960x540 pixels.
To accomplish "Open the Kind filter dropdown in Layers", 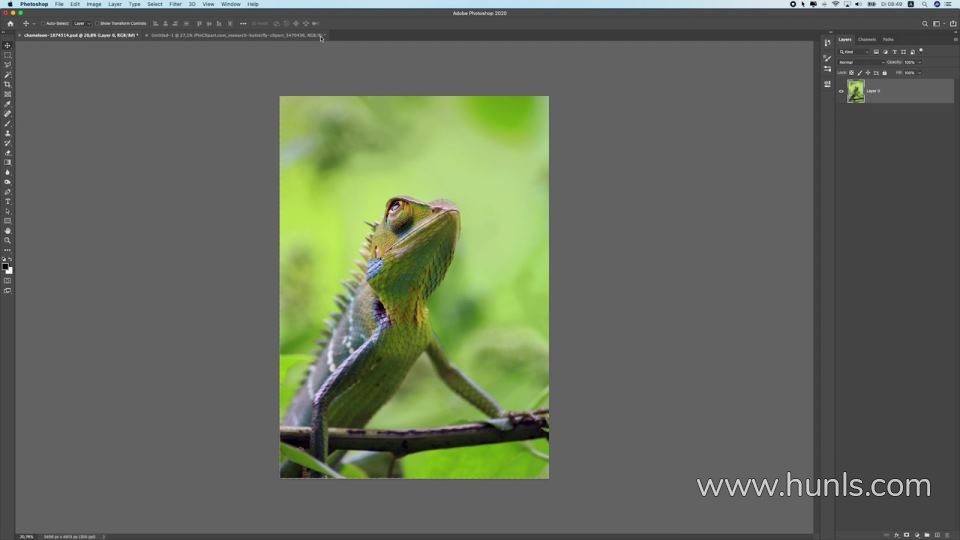I will (x=855, y=51).
